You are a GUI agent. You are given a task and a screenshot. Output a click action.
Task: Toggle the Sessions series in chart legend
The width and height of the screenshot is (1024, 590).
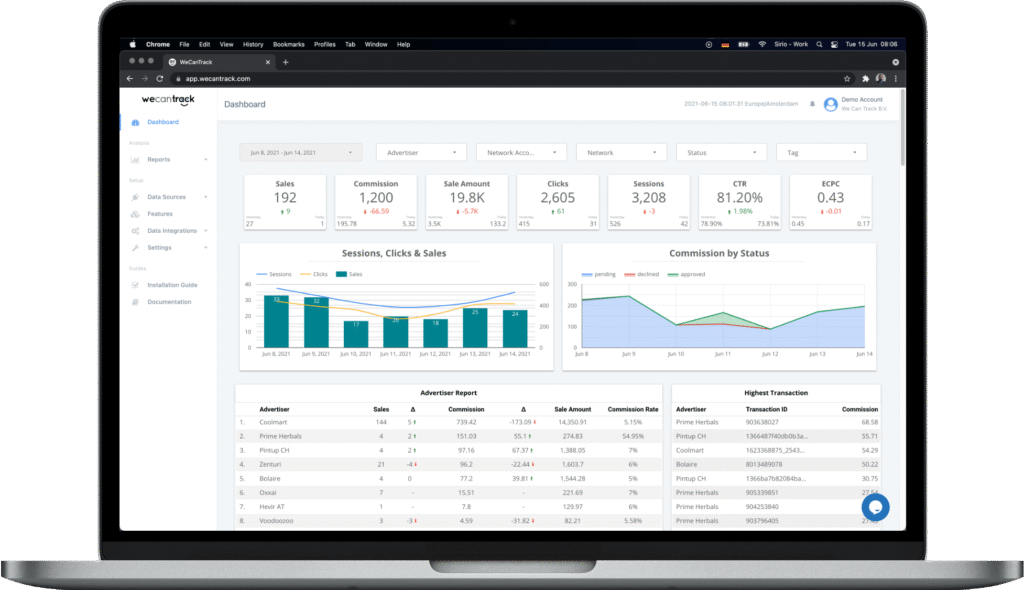[x=274, y=273]
